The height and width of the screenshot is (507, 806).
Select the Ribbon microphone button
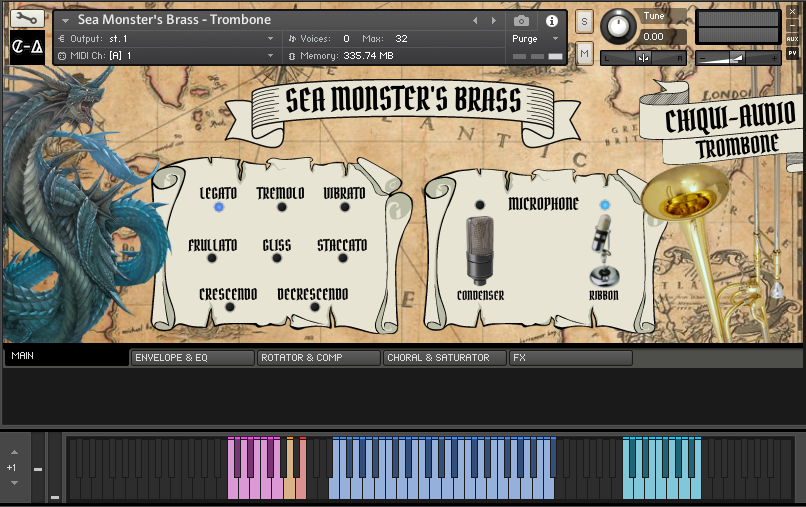[605, 205]
